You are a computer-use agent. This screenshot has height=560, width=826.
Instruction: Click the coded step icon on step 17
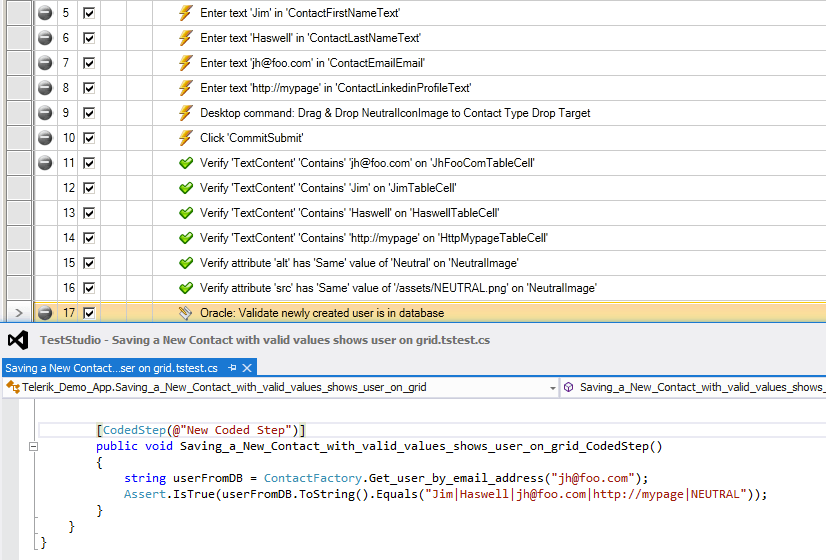(x=185, y=313)
